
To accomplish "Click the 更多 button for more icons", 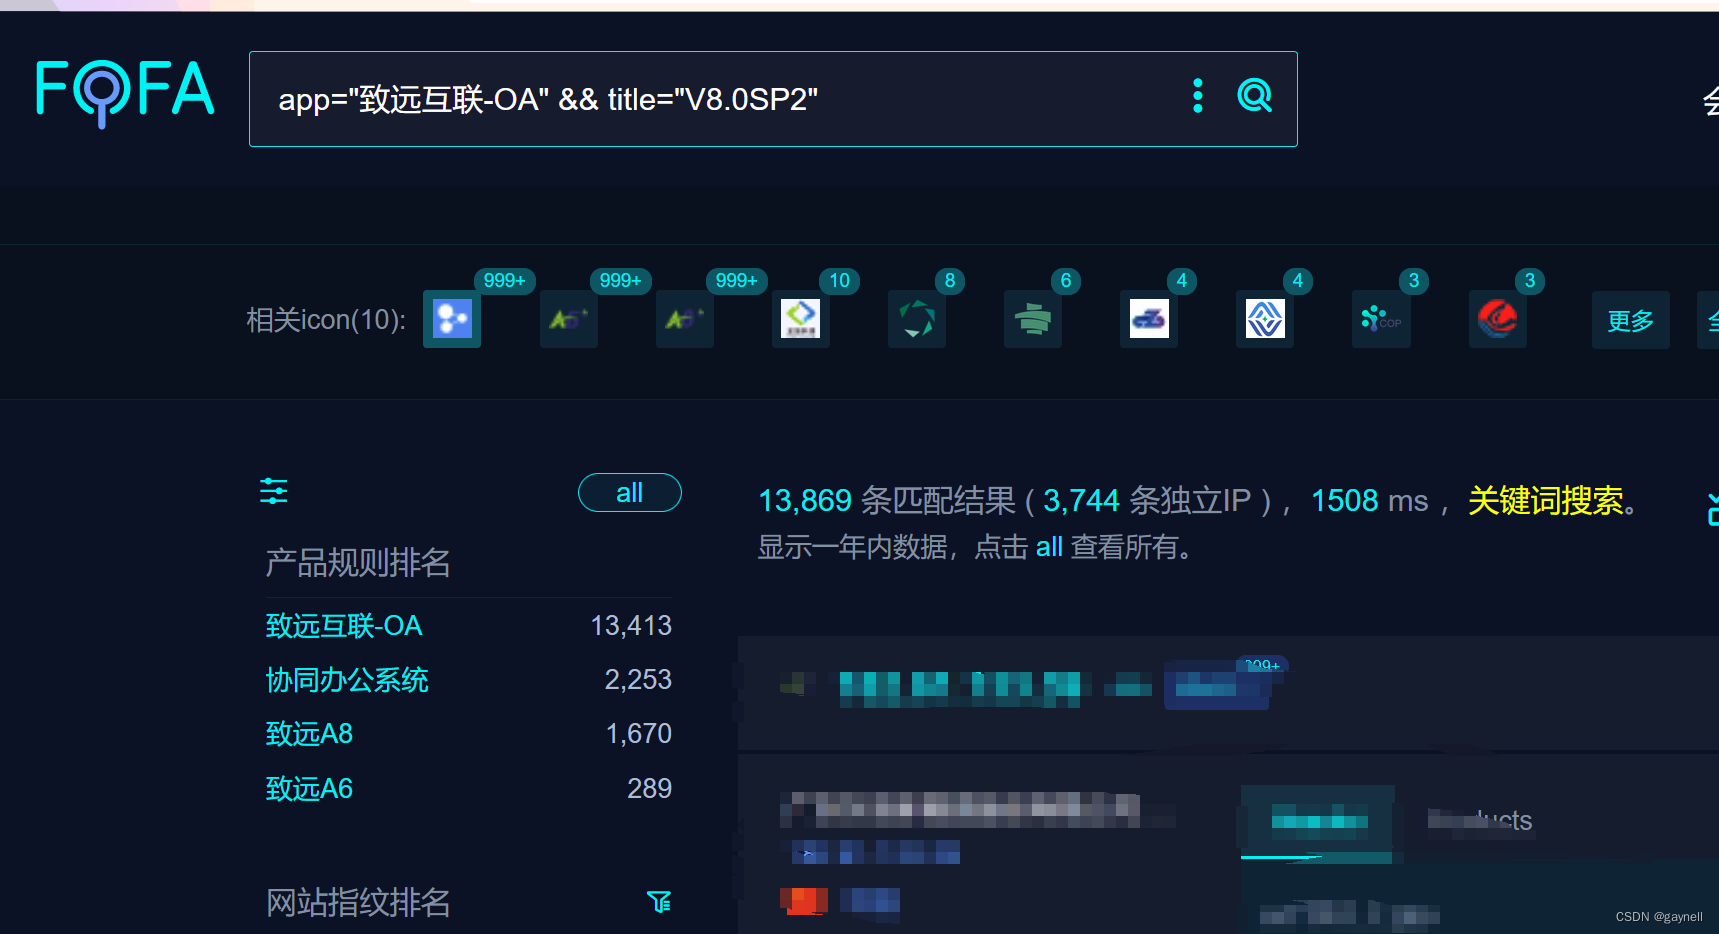I will [x=1631, y=320].
